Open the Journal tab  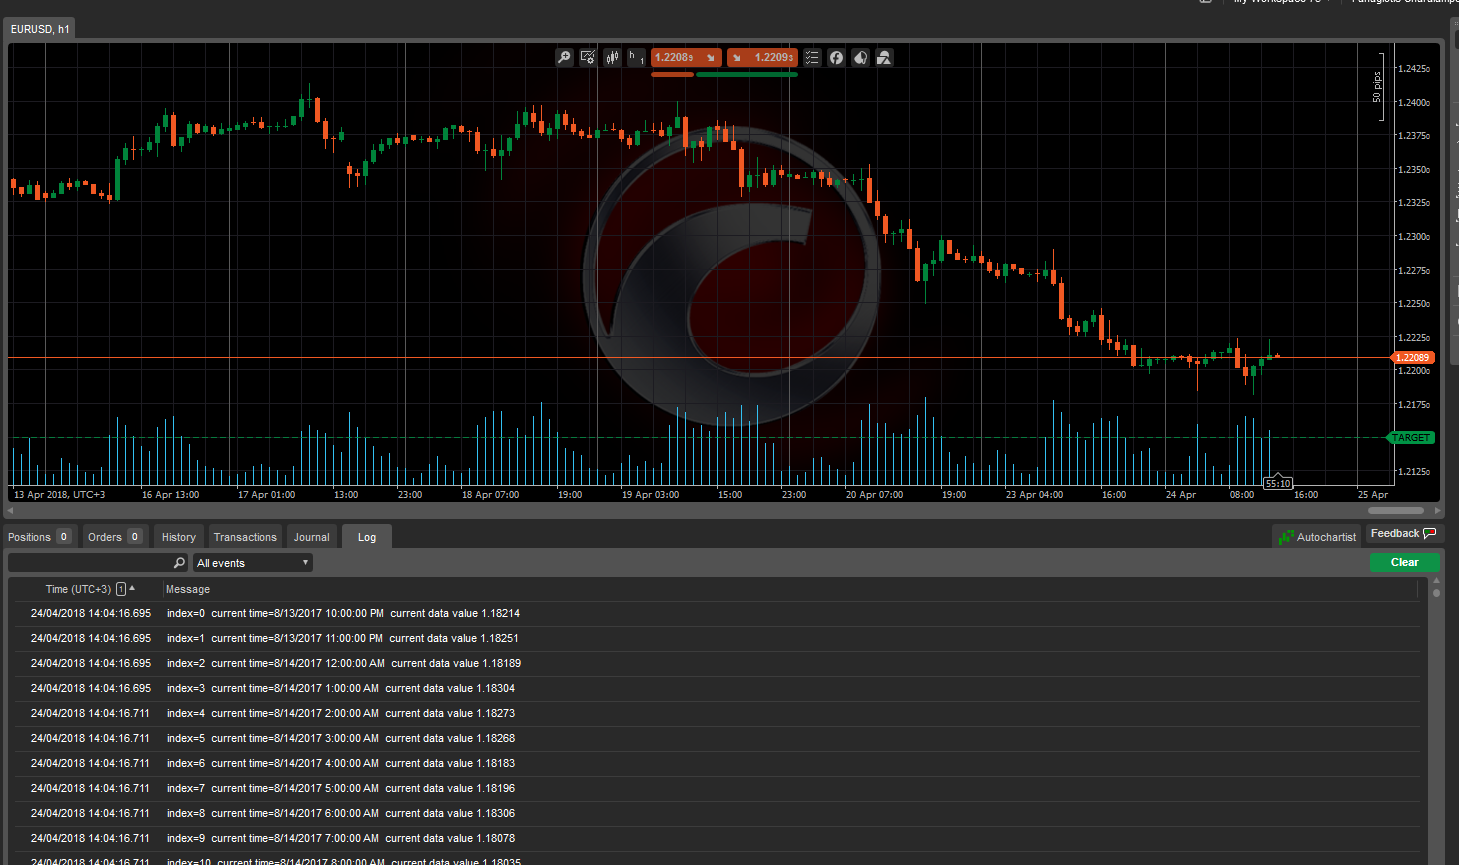(x=312, y=537)
